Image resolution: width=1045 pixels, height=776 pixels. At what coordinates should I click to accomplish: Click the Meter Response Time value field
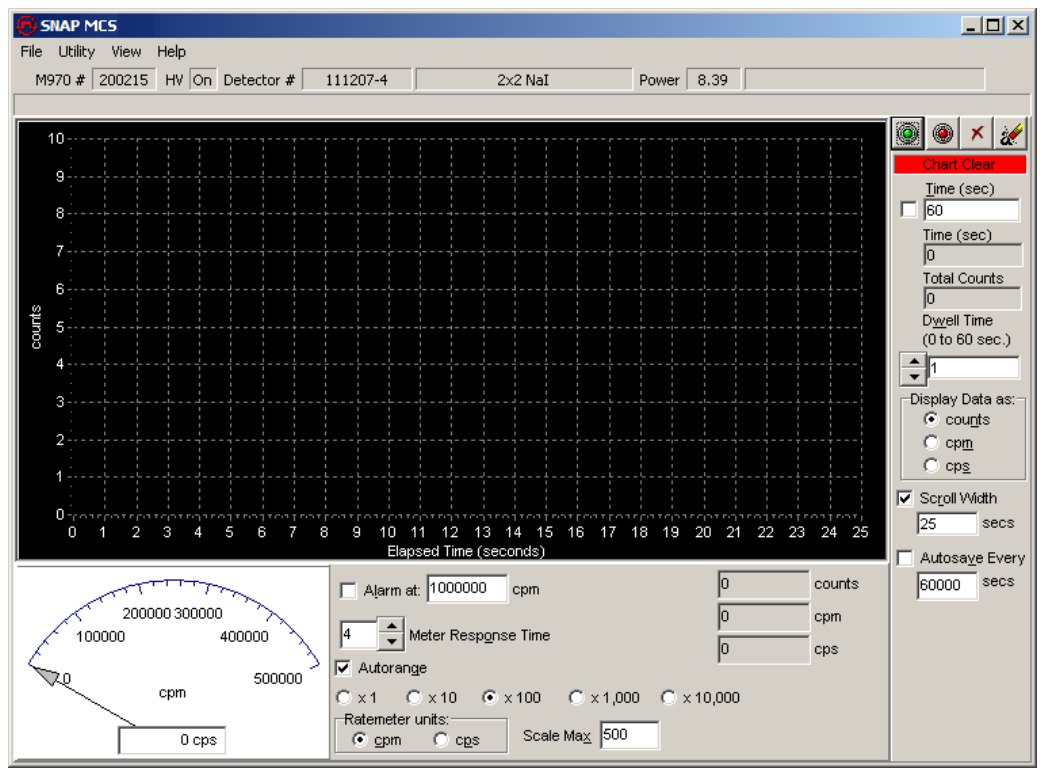[359, 635]
